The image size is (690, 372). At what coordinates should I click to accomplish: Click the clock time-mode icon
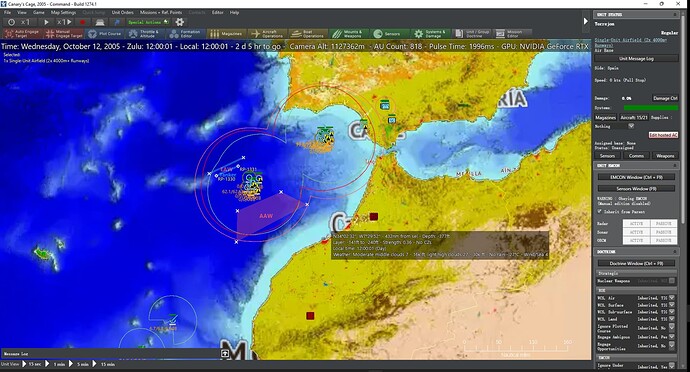click(x=11, y=22)
